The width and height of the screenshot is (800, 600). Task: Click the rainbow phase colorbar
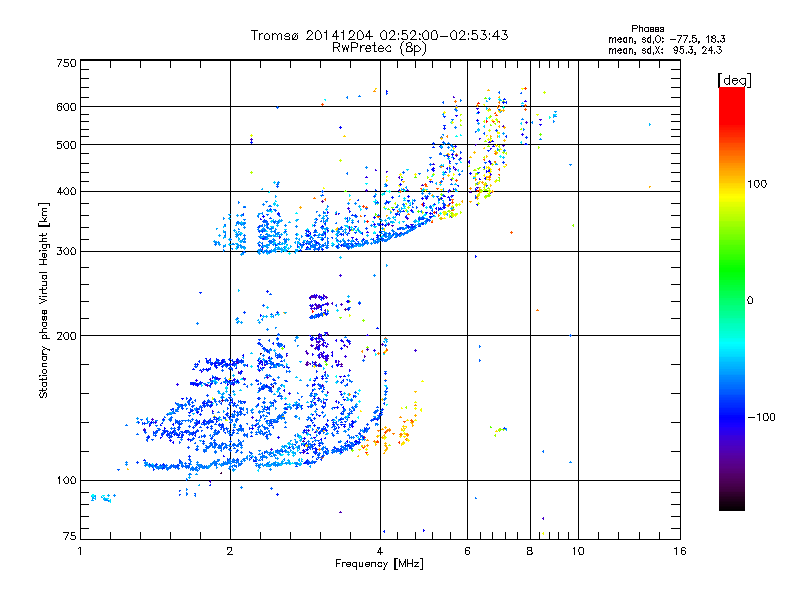click(732, 299)
